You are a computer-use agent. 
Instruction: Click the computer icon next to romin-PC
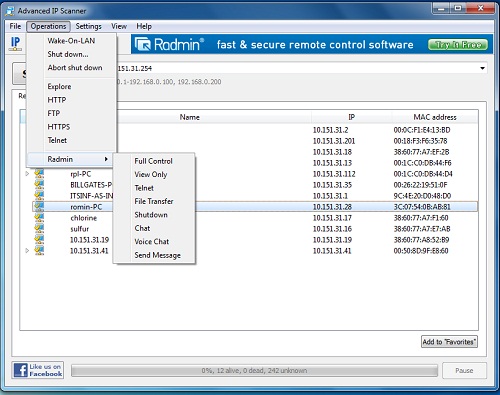click(x=39, y=206)
